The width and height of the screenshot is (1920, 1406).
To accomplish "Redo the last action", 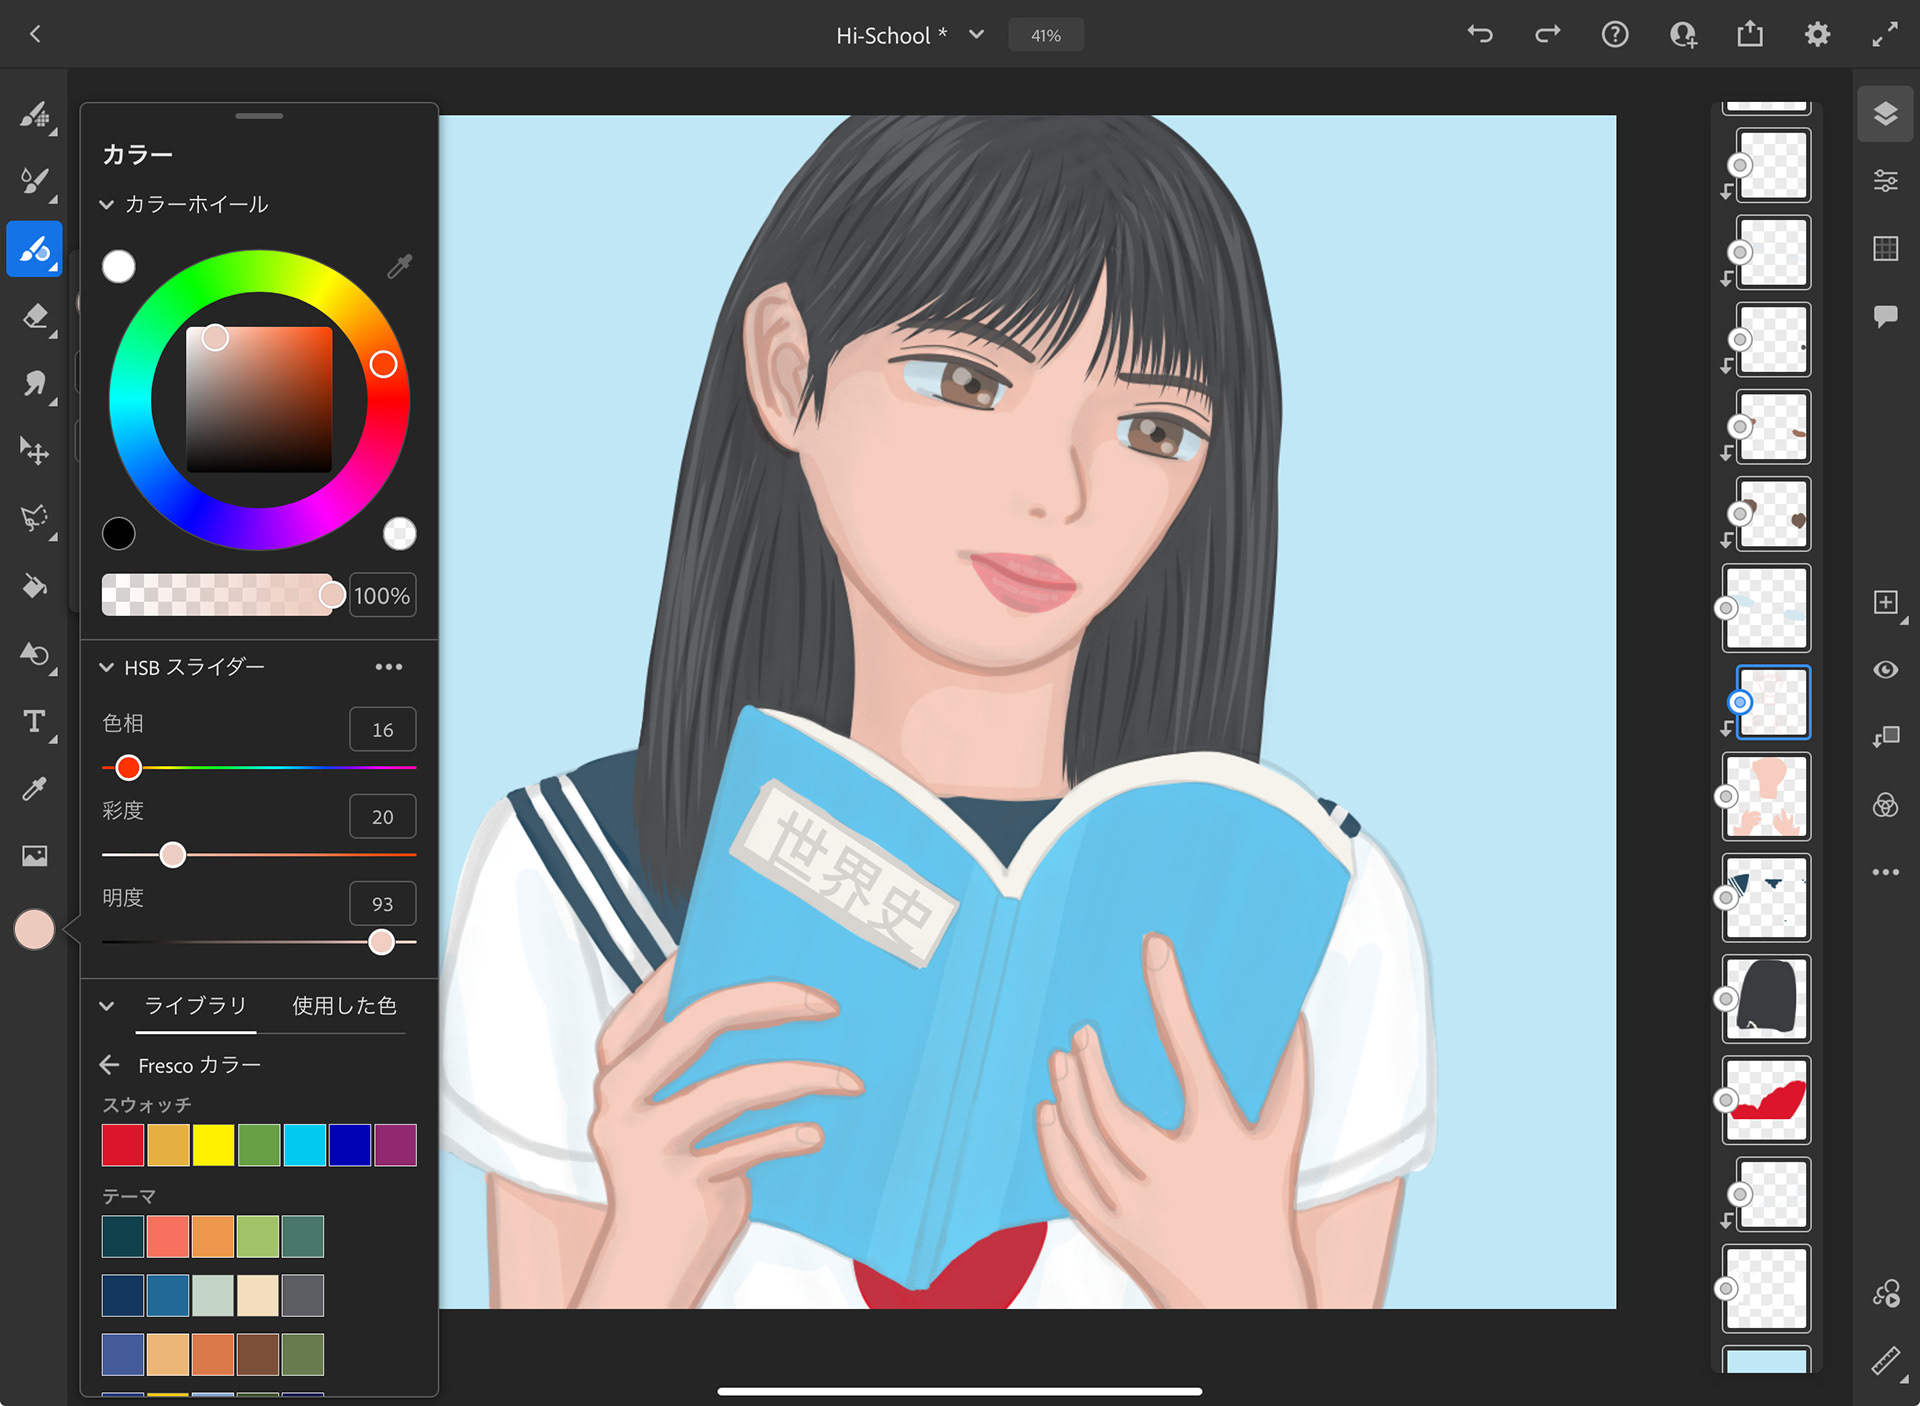I will pyautogui.click(x=1547, y=35).
